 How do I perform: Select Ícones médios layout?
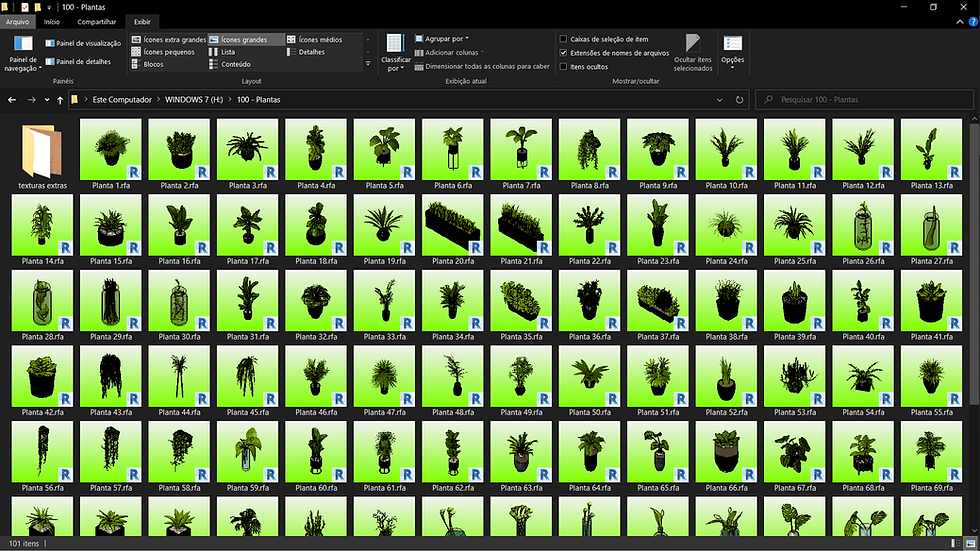click(315, 39)
